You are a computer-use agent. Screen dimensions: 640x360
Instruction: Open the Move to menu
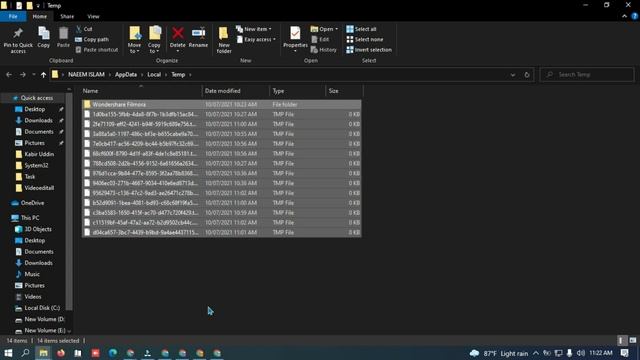coord(134,40)
